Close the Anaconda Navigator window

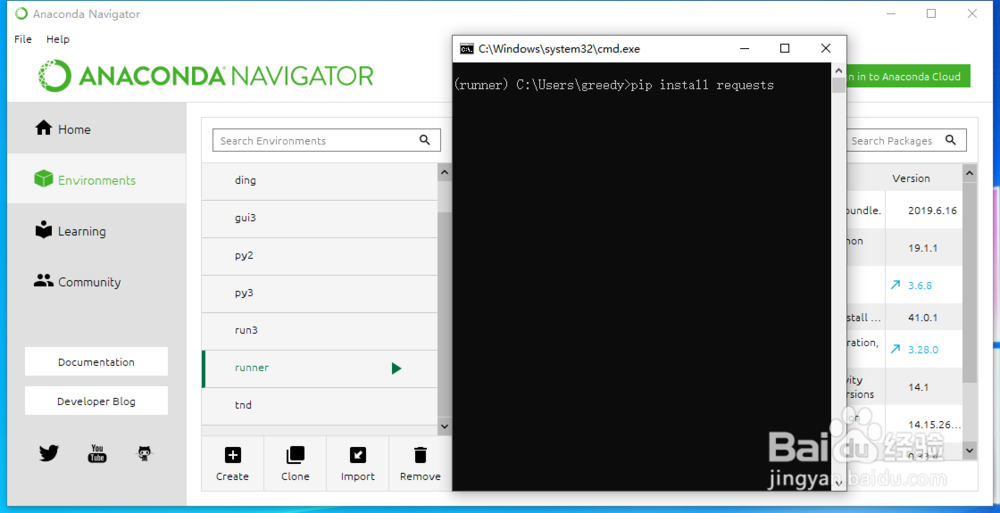pos(972,13)
